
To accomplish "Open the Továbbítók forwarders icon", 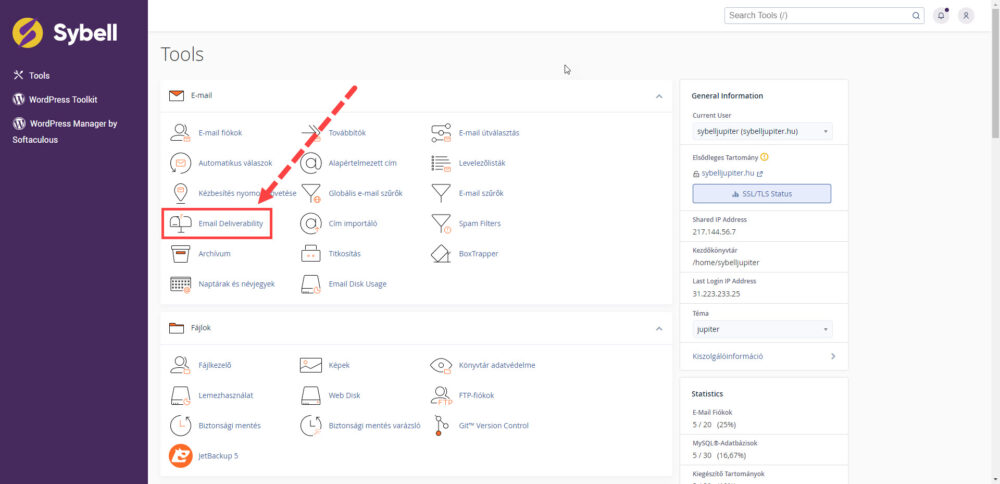I will pyautogui.click(x=311, y=133).
